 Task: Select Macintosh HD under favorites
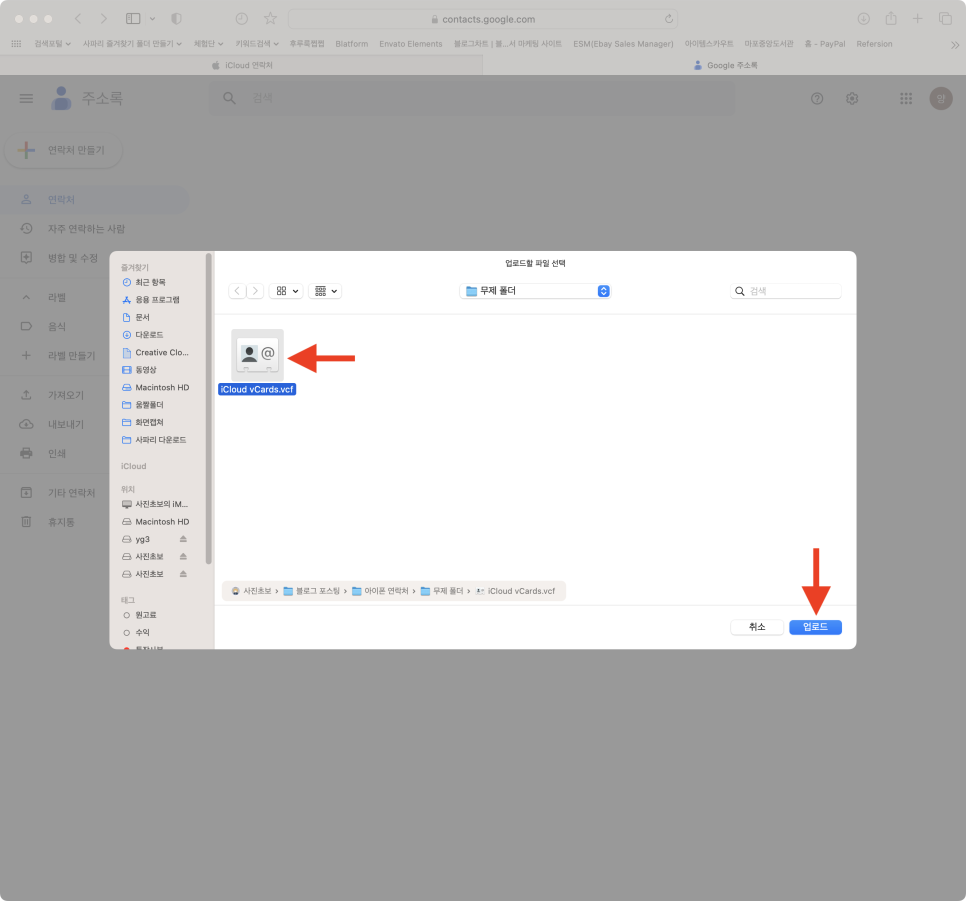click(156, 388)
